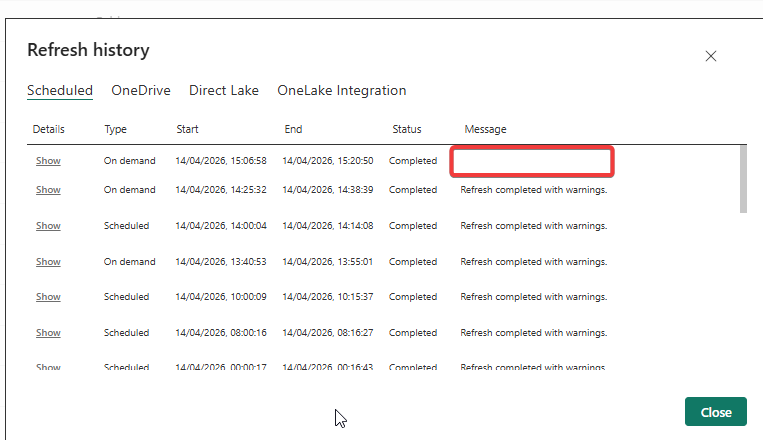
Task: Click the green Close button
Action: click(715, 412)
